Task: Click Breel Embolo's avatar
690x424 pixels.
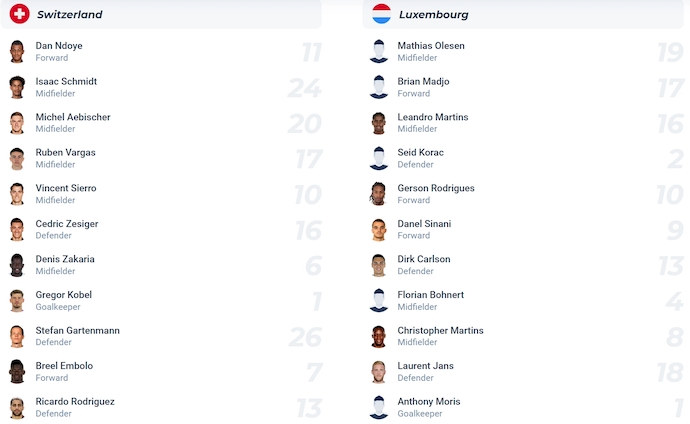Action: 17,372
